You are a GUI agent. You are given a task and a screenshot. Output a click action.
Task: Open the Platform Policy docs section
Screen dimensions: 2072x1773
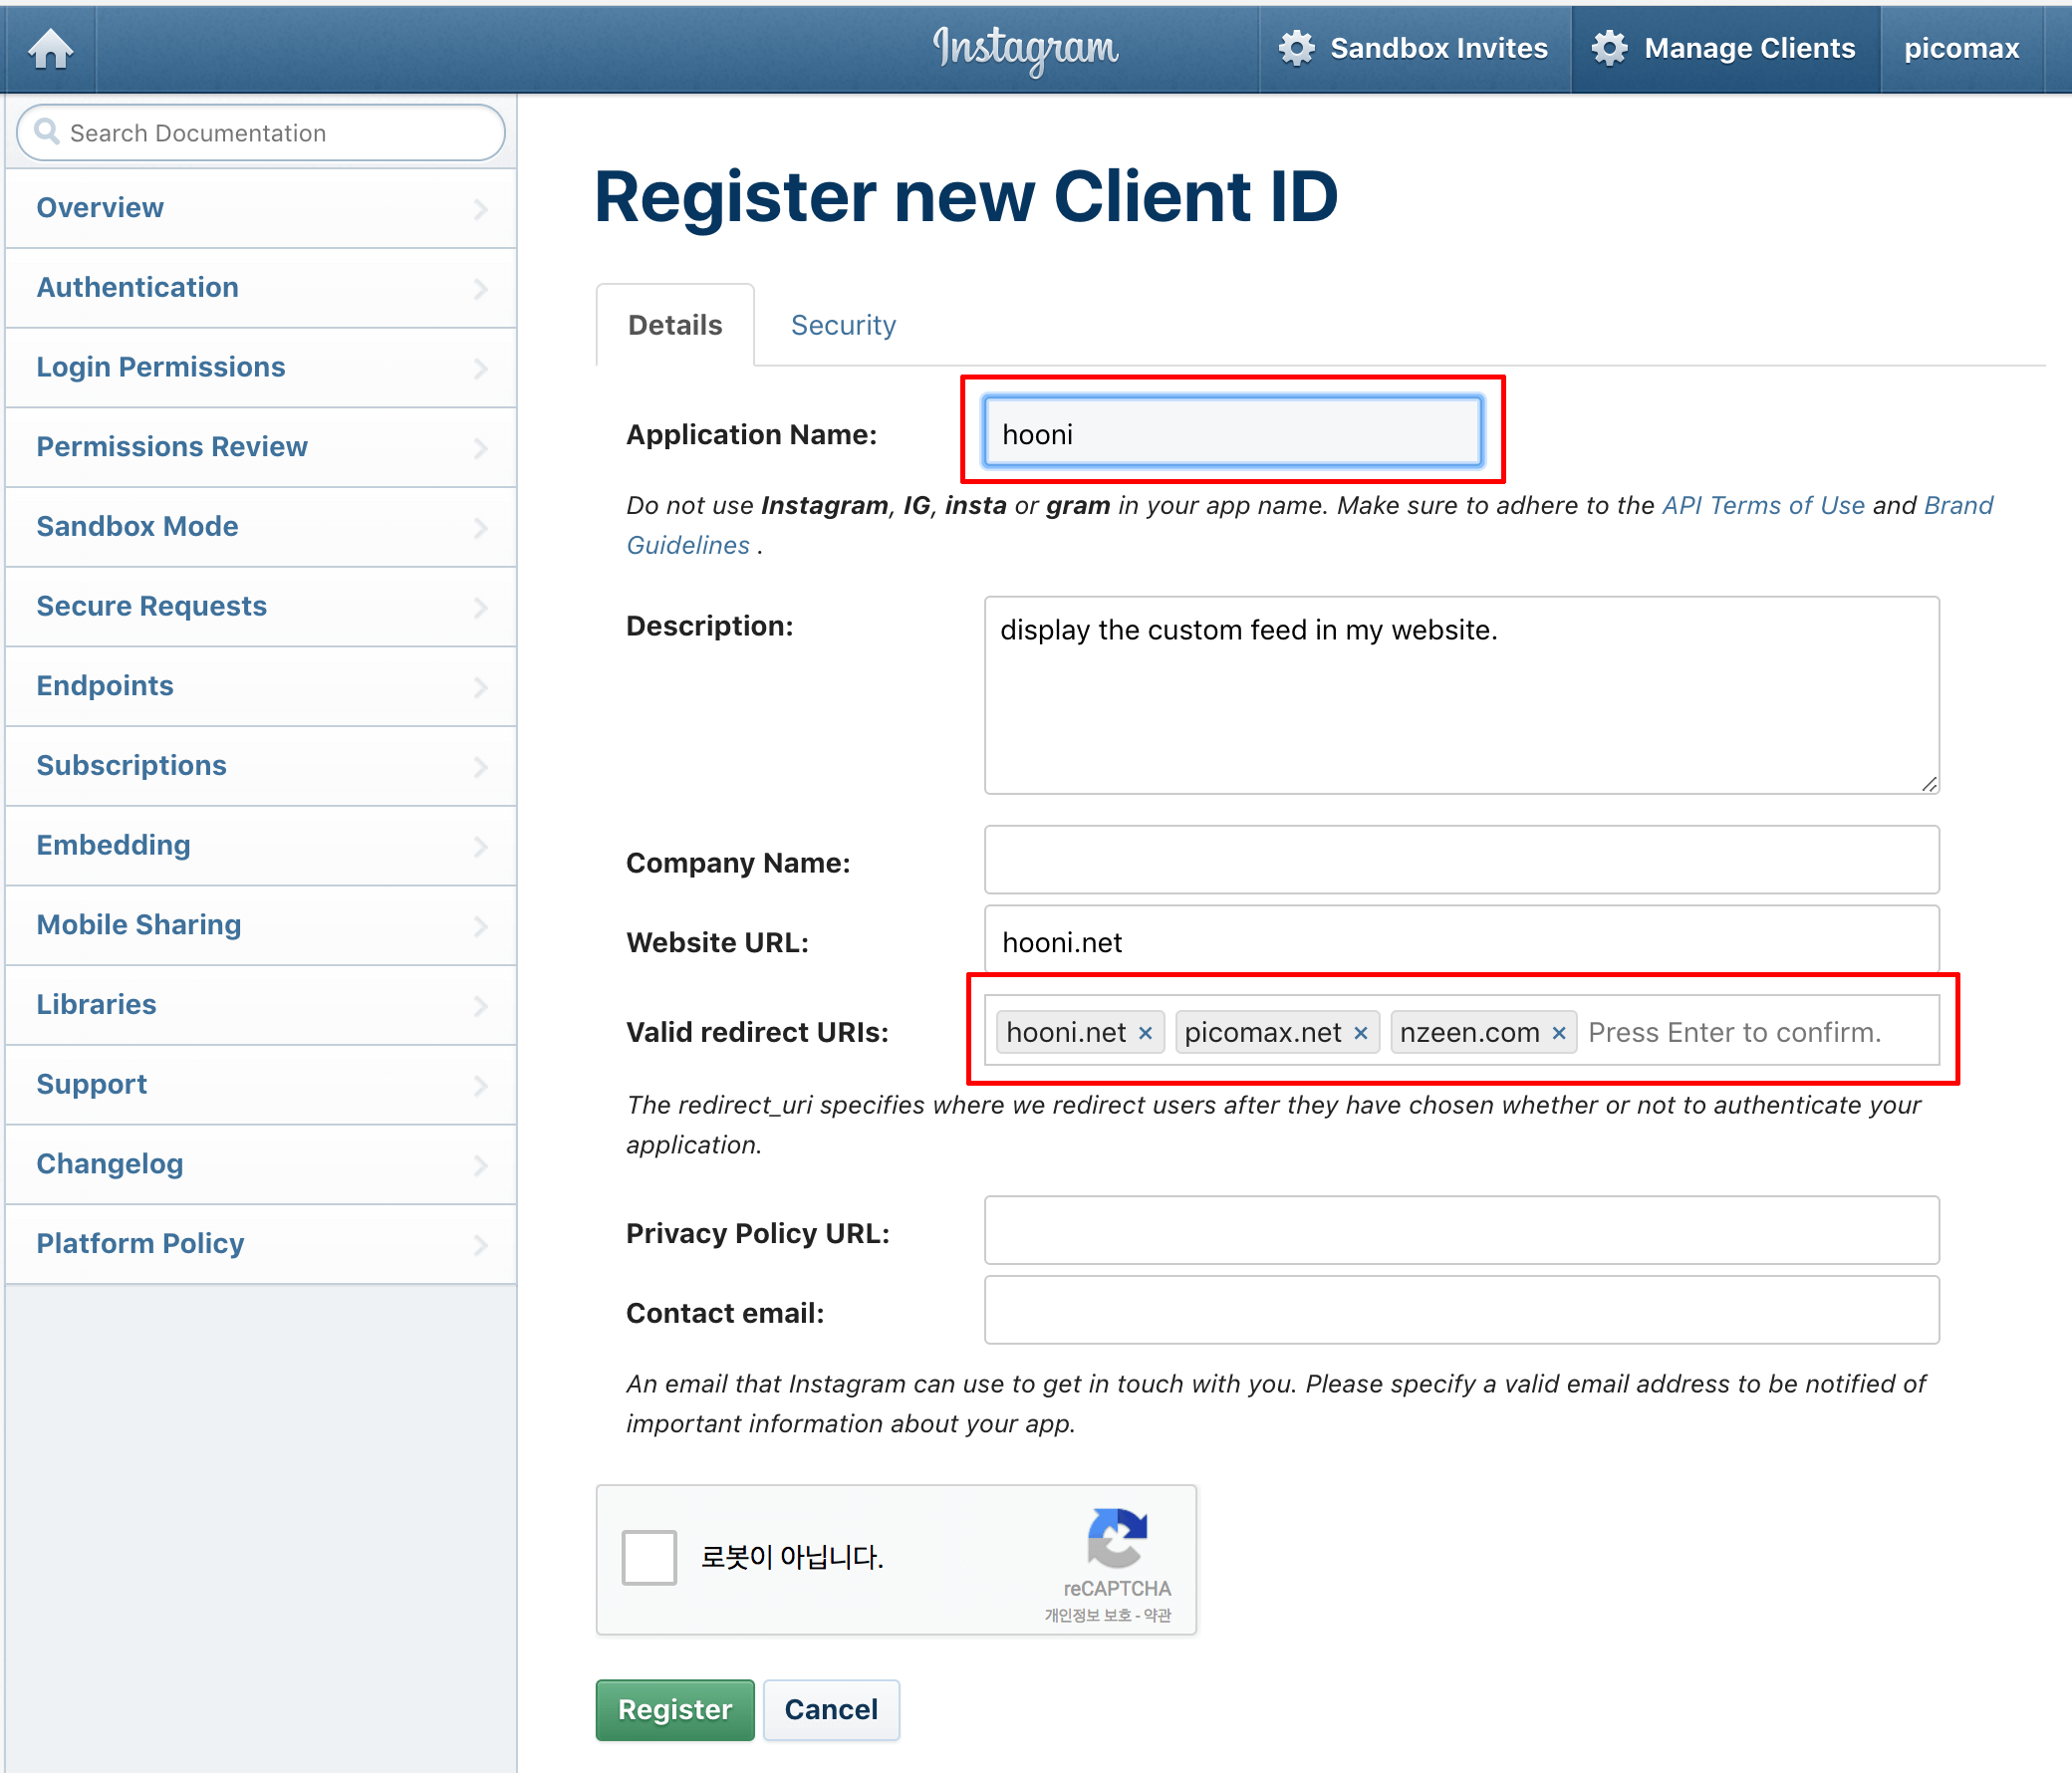261,1244
